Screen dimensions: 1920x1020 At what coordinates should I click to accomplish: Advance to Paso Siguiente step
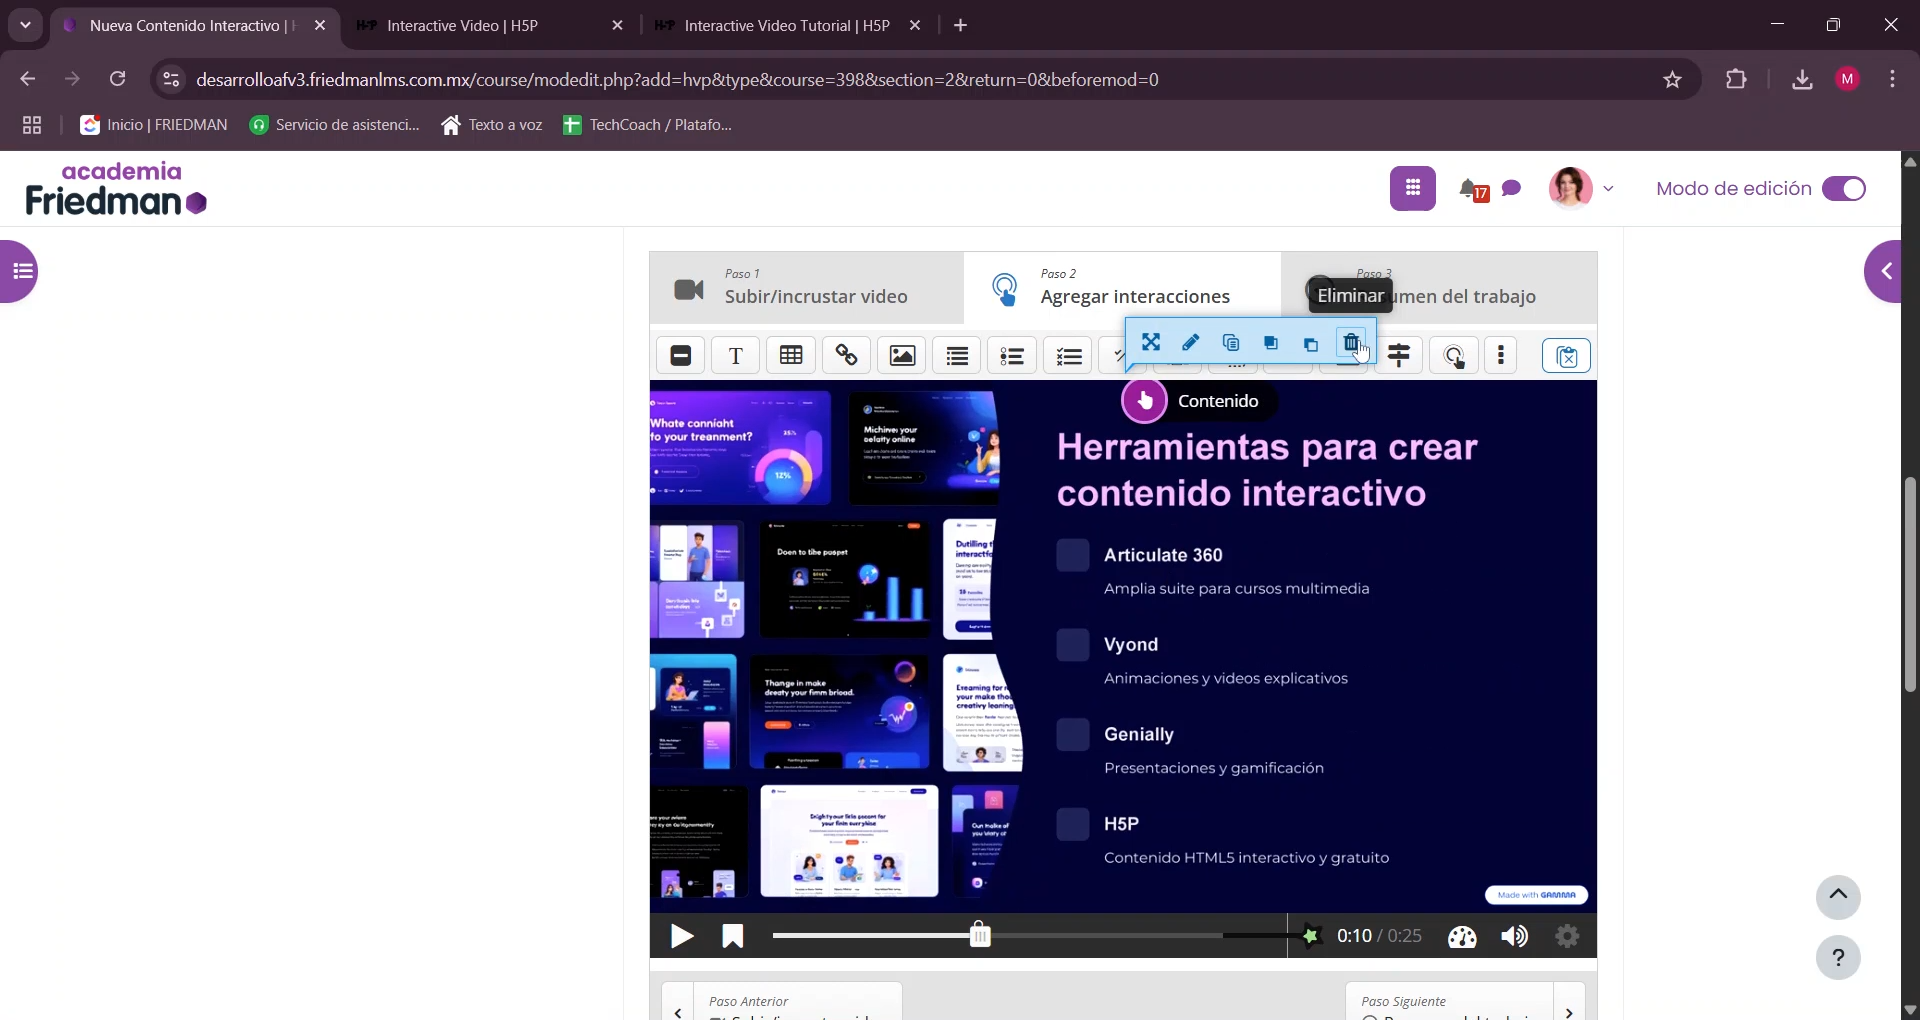(x=1465, y=1001)
